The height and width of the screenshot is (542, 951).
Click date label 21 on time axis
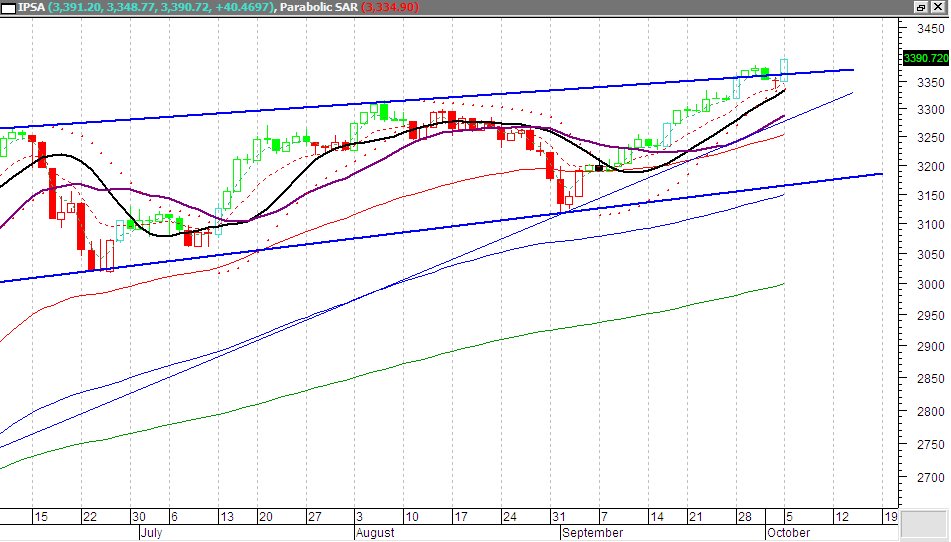696,517
